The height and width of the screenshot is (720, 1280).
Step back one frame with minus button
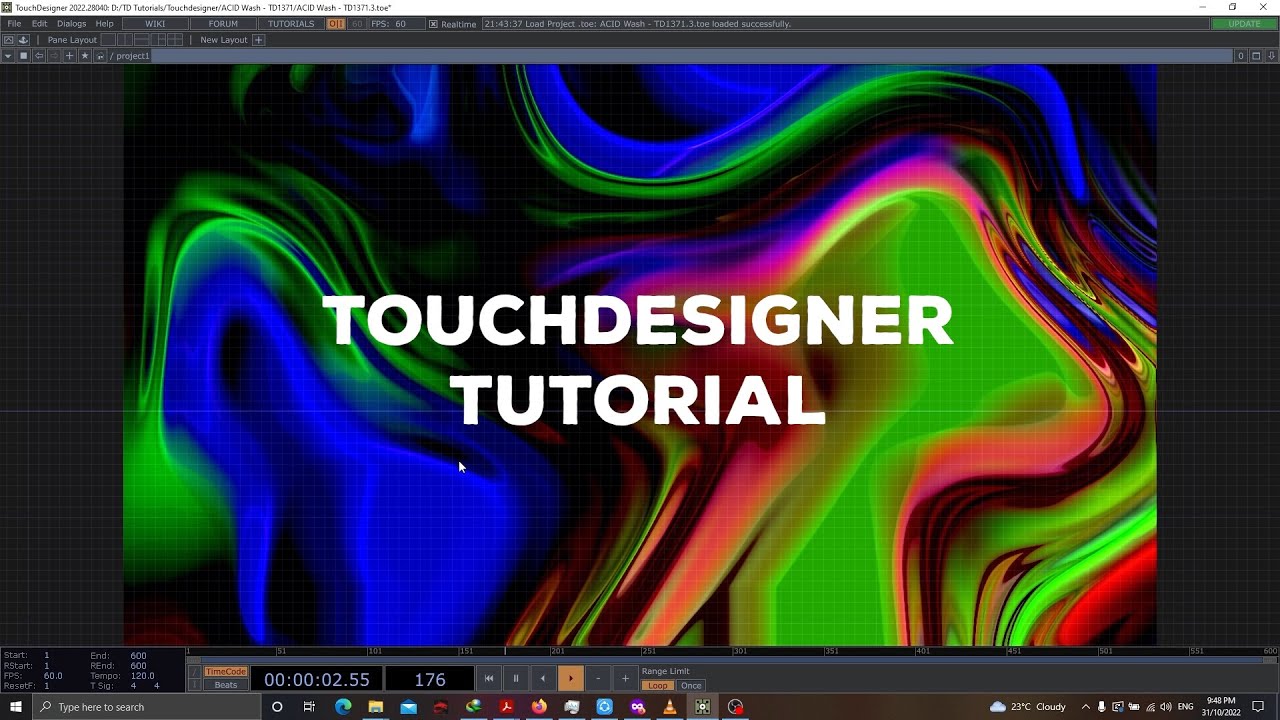point(598,679)
